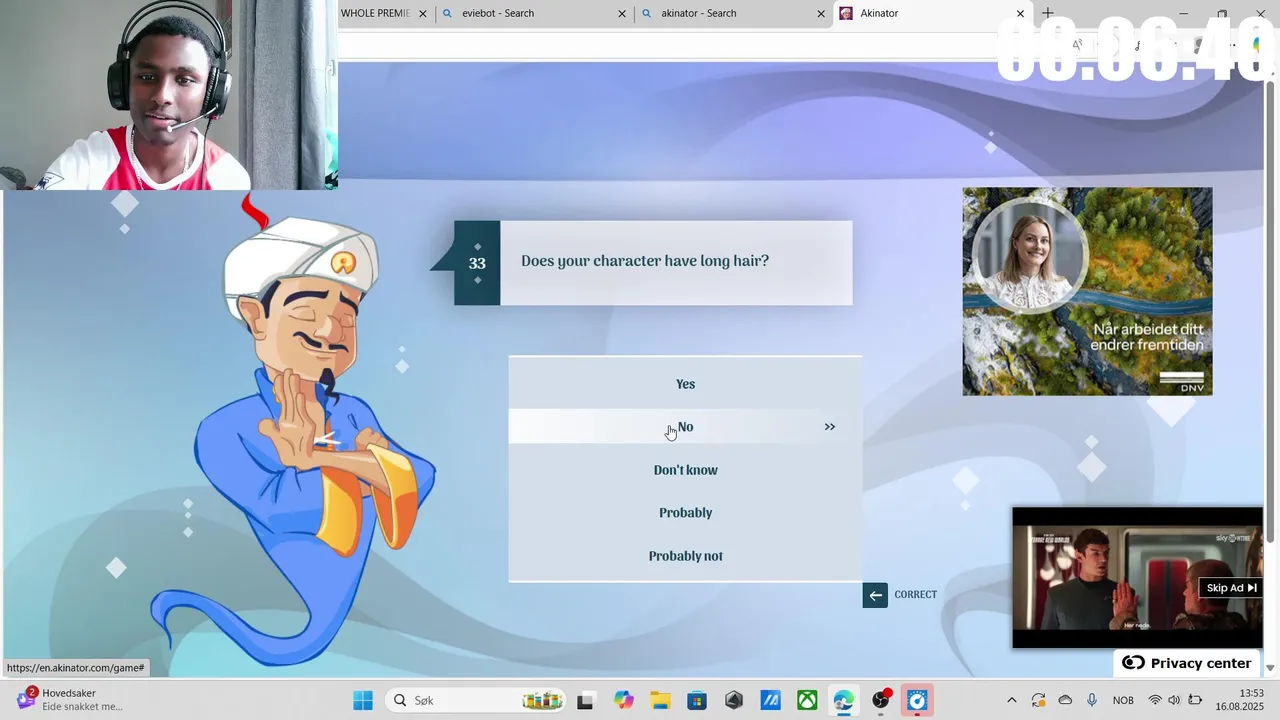1280x720 pixels.
Task: Close the akinator - Search tab
Action: (x=821, y=14)
